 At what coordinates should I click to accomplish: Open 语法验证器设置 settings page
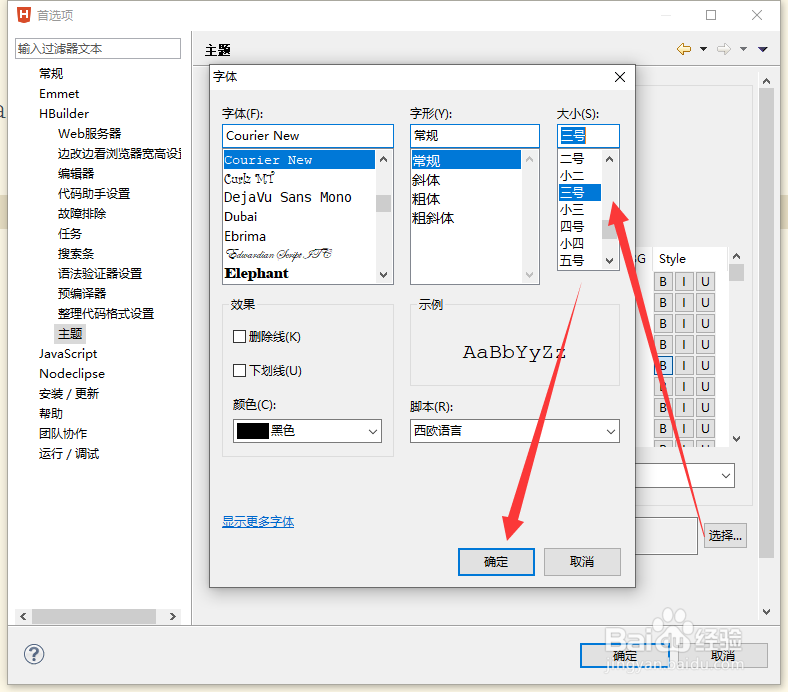pos(100,273)
